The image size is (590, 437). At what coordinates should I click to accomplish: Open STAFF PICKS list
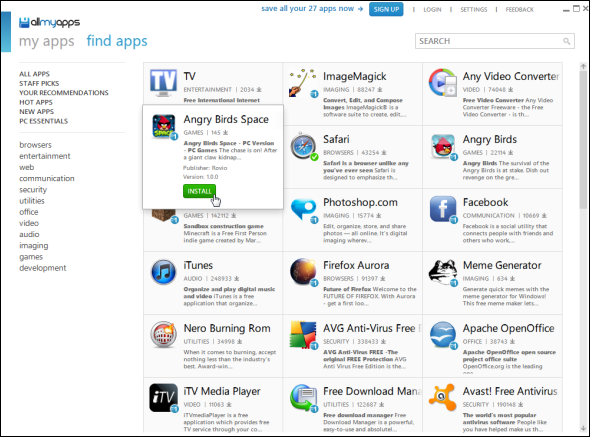click(x=39, y=83)
